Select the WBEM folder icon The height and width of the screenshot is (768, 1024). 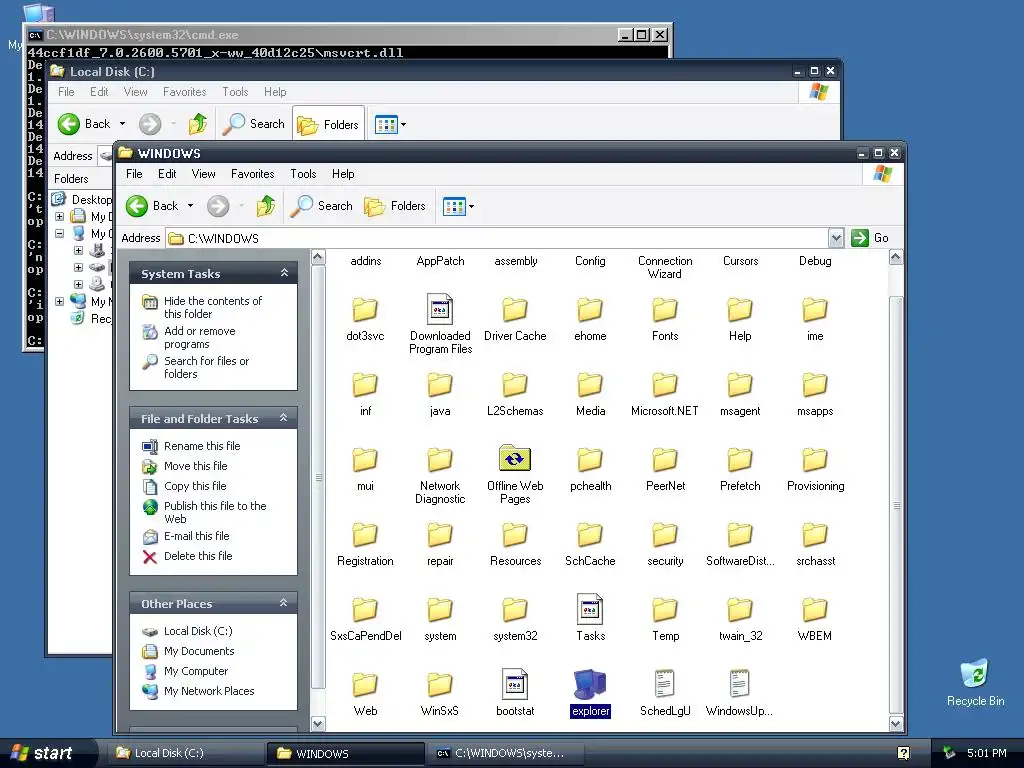pyautogui.click(x=815, y=611)
